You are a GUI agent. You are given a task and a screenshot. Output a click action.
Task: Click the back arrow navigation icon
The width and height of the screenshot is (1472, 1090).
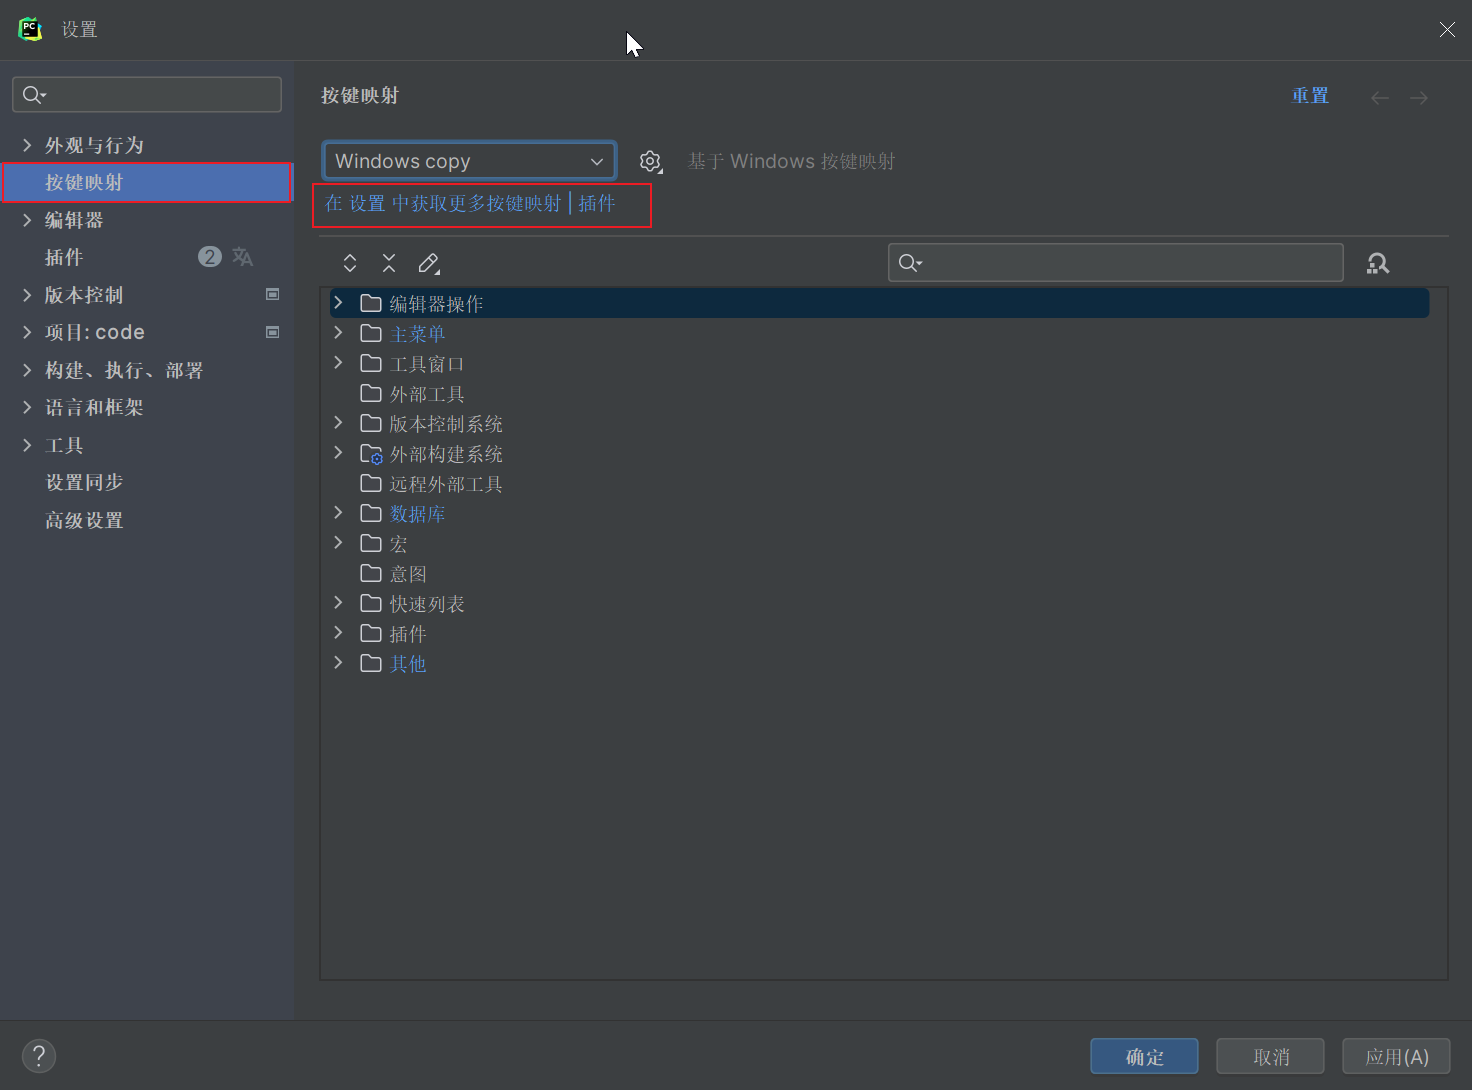point(1380,97)
